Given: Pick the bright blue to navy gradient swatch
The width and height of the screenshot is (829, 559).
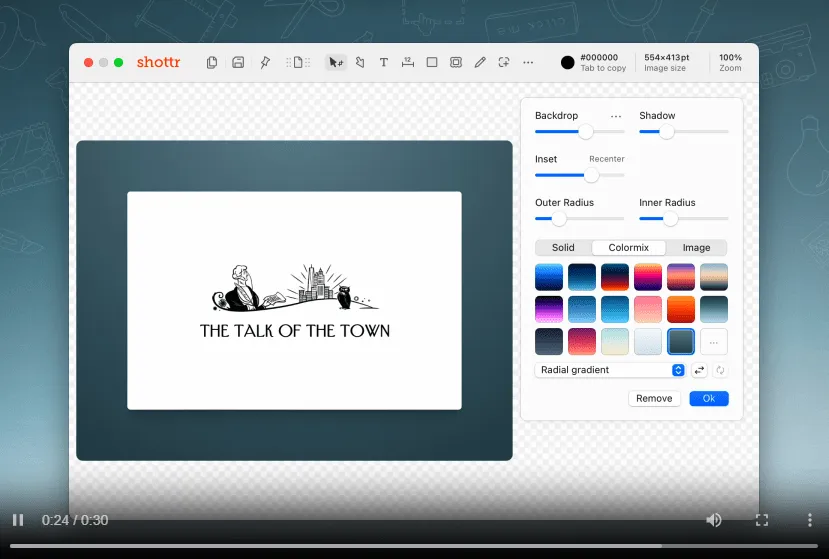Looking at the screenshot, I should [x=549, y=277].
